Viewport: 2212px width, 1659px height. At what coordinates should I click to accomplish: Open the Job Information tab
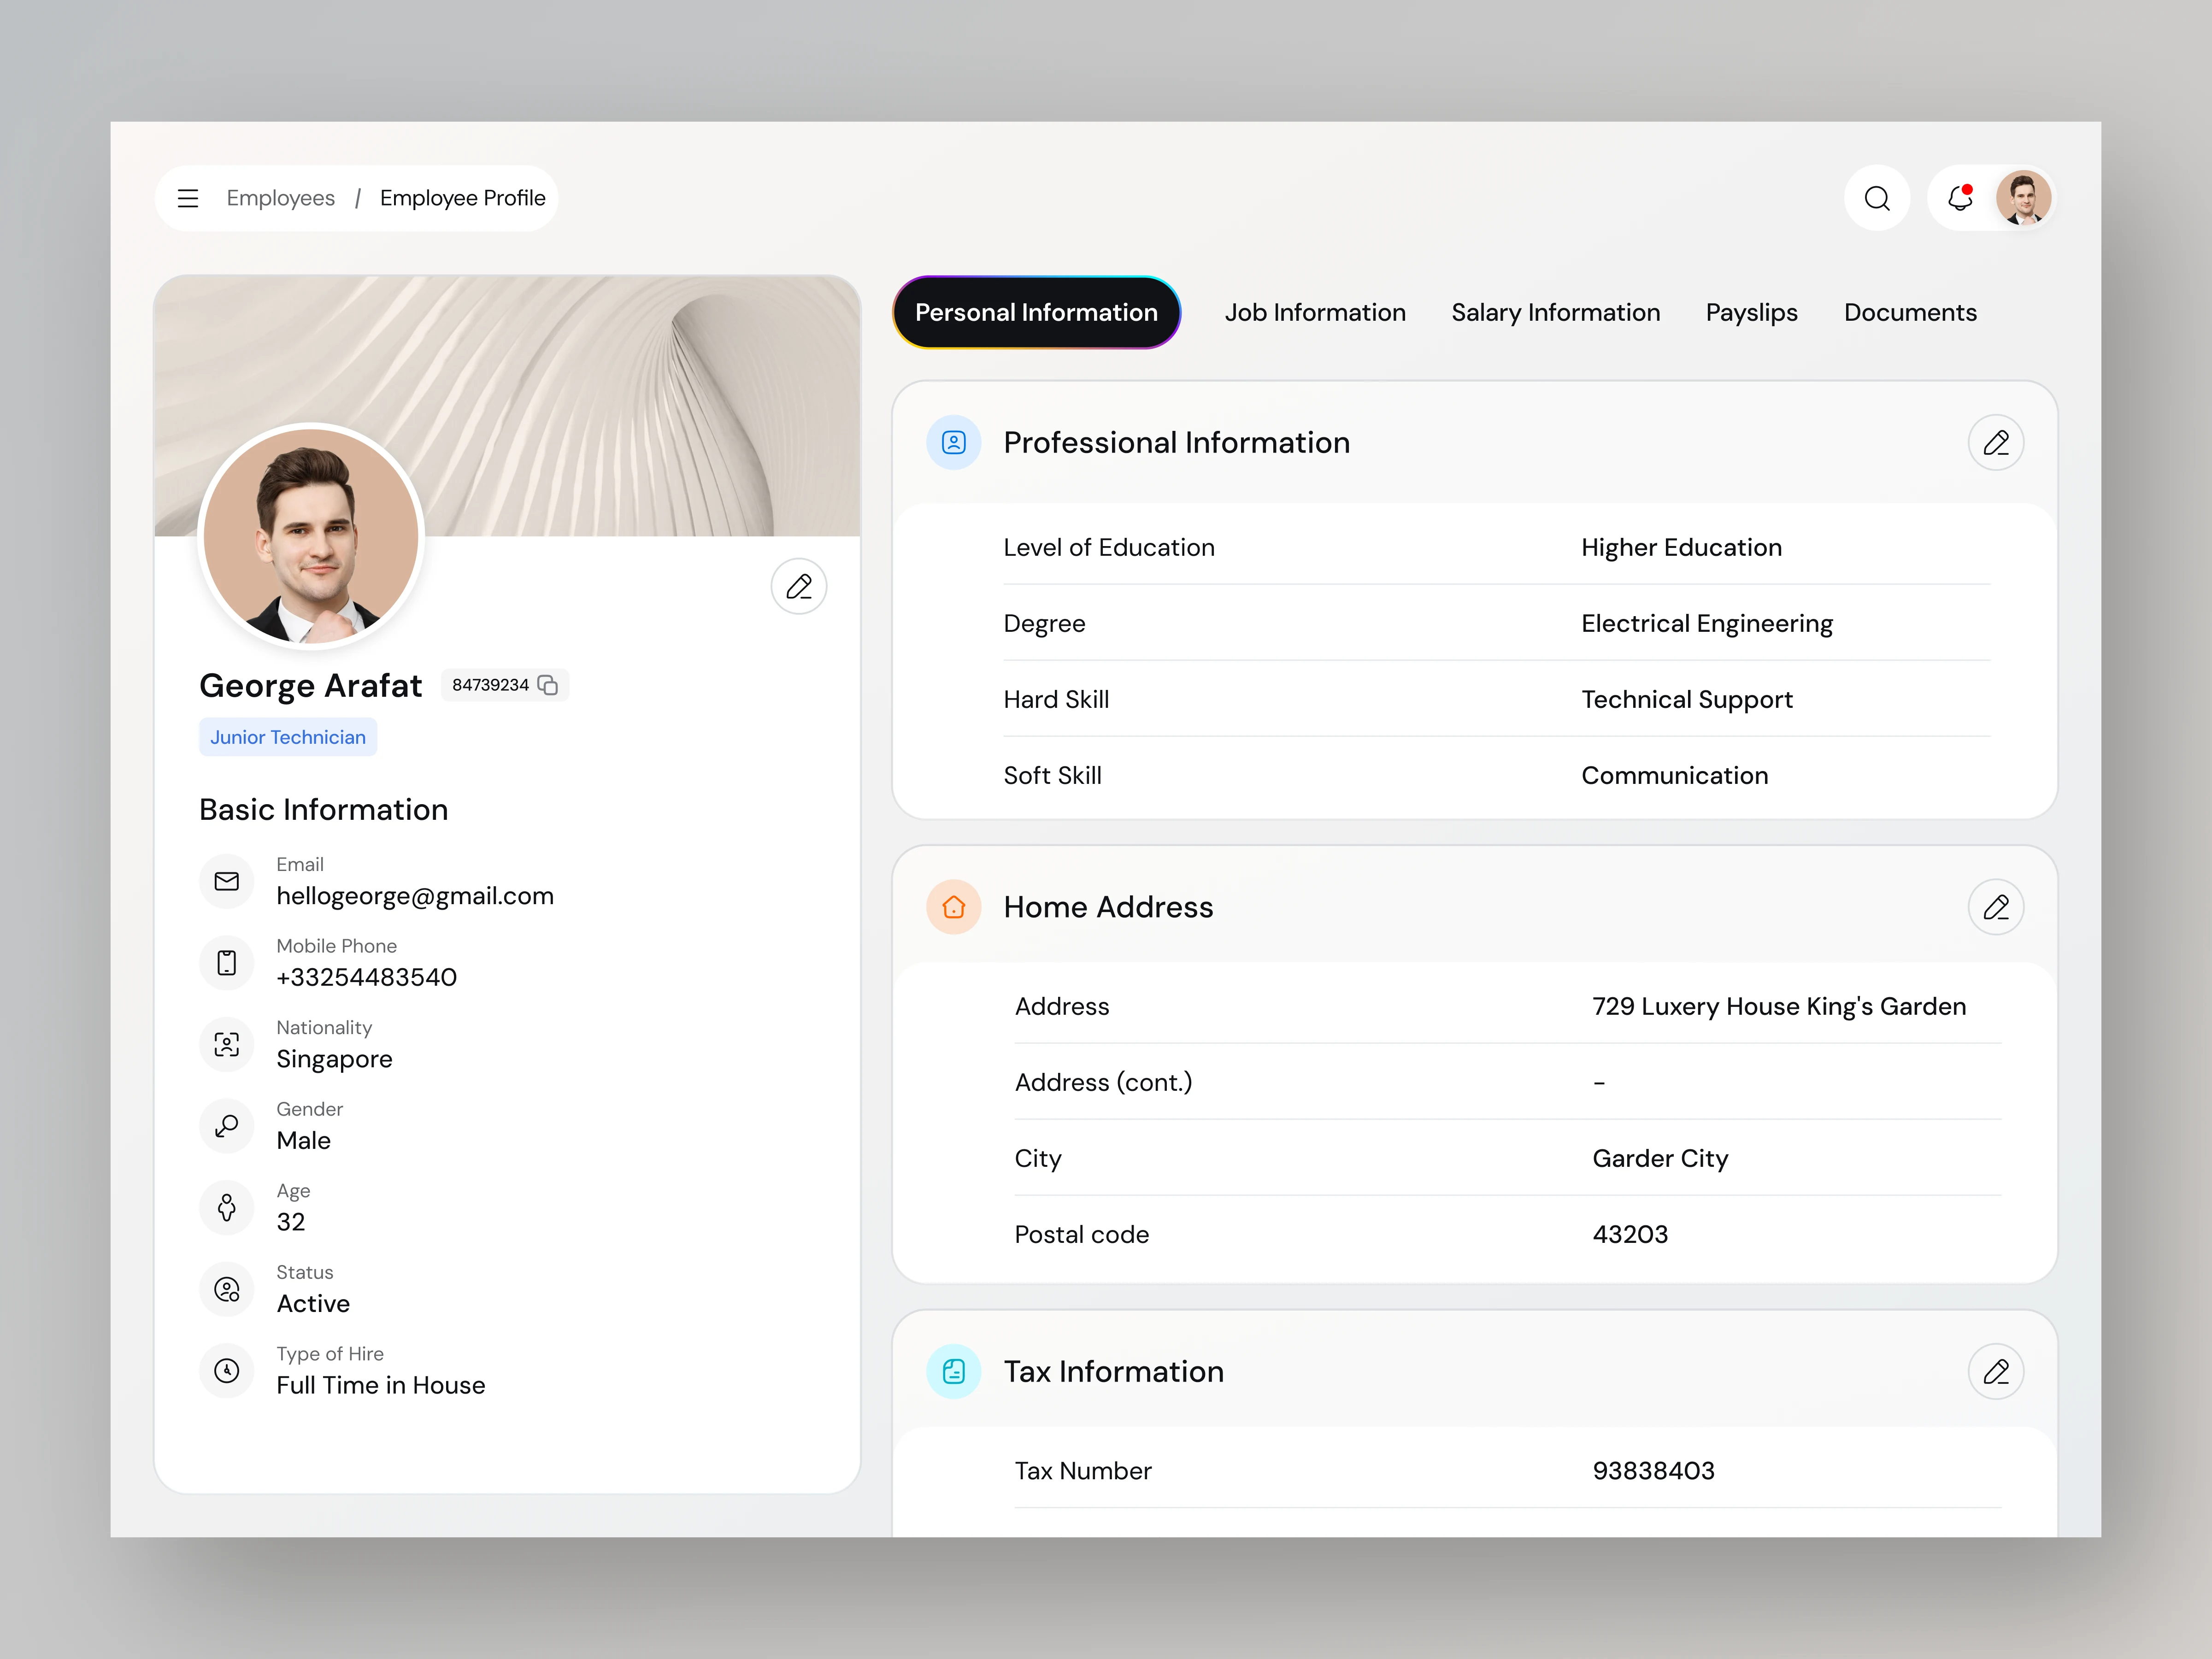point(1315,312)
